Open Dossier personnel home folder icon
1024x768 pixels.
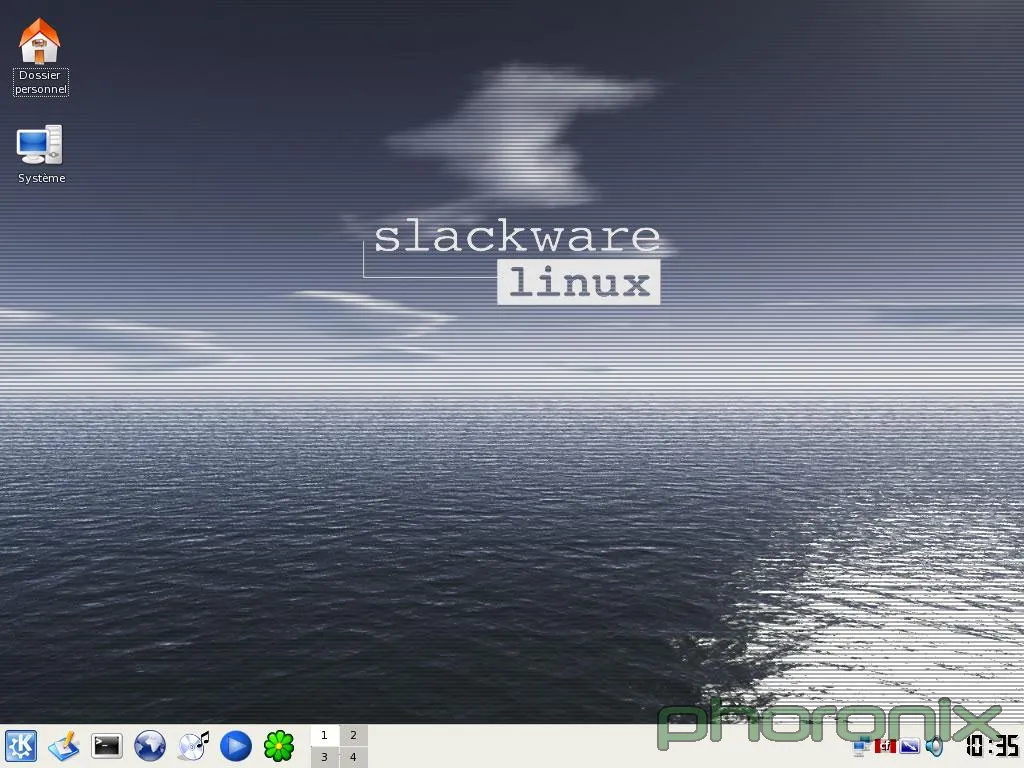click(40, 40)
